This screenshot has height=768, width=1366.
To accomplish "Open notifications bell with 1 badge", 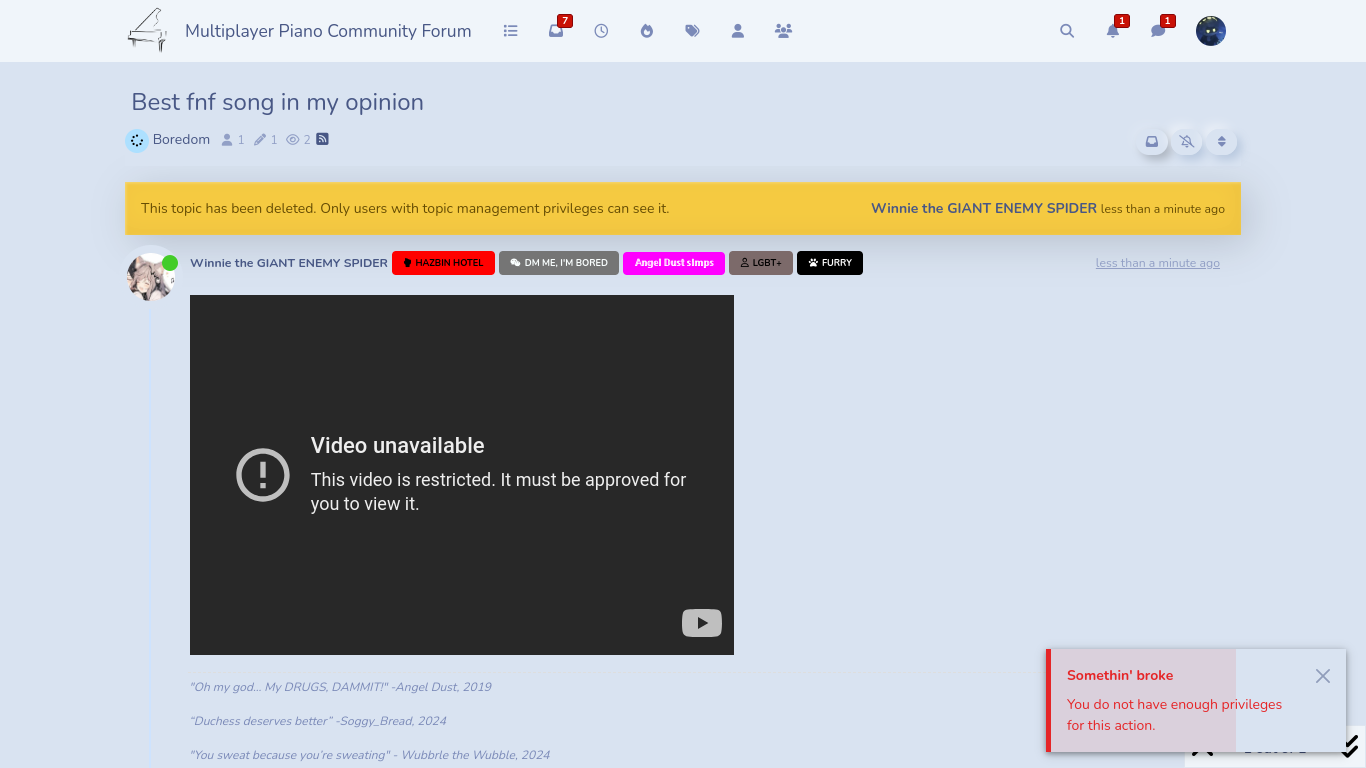I will coord(1113,31).
